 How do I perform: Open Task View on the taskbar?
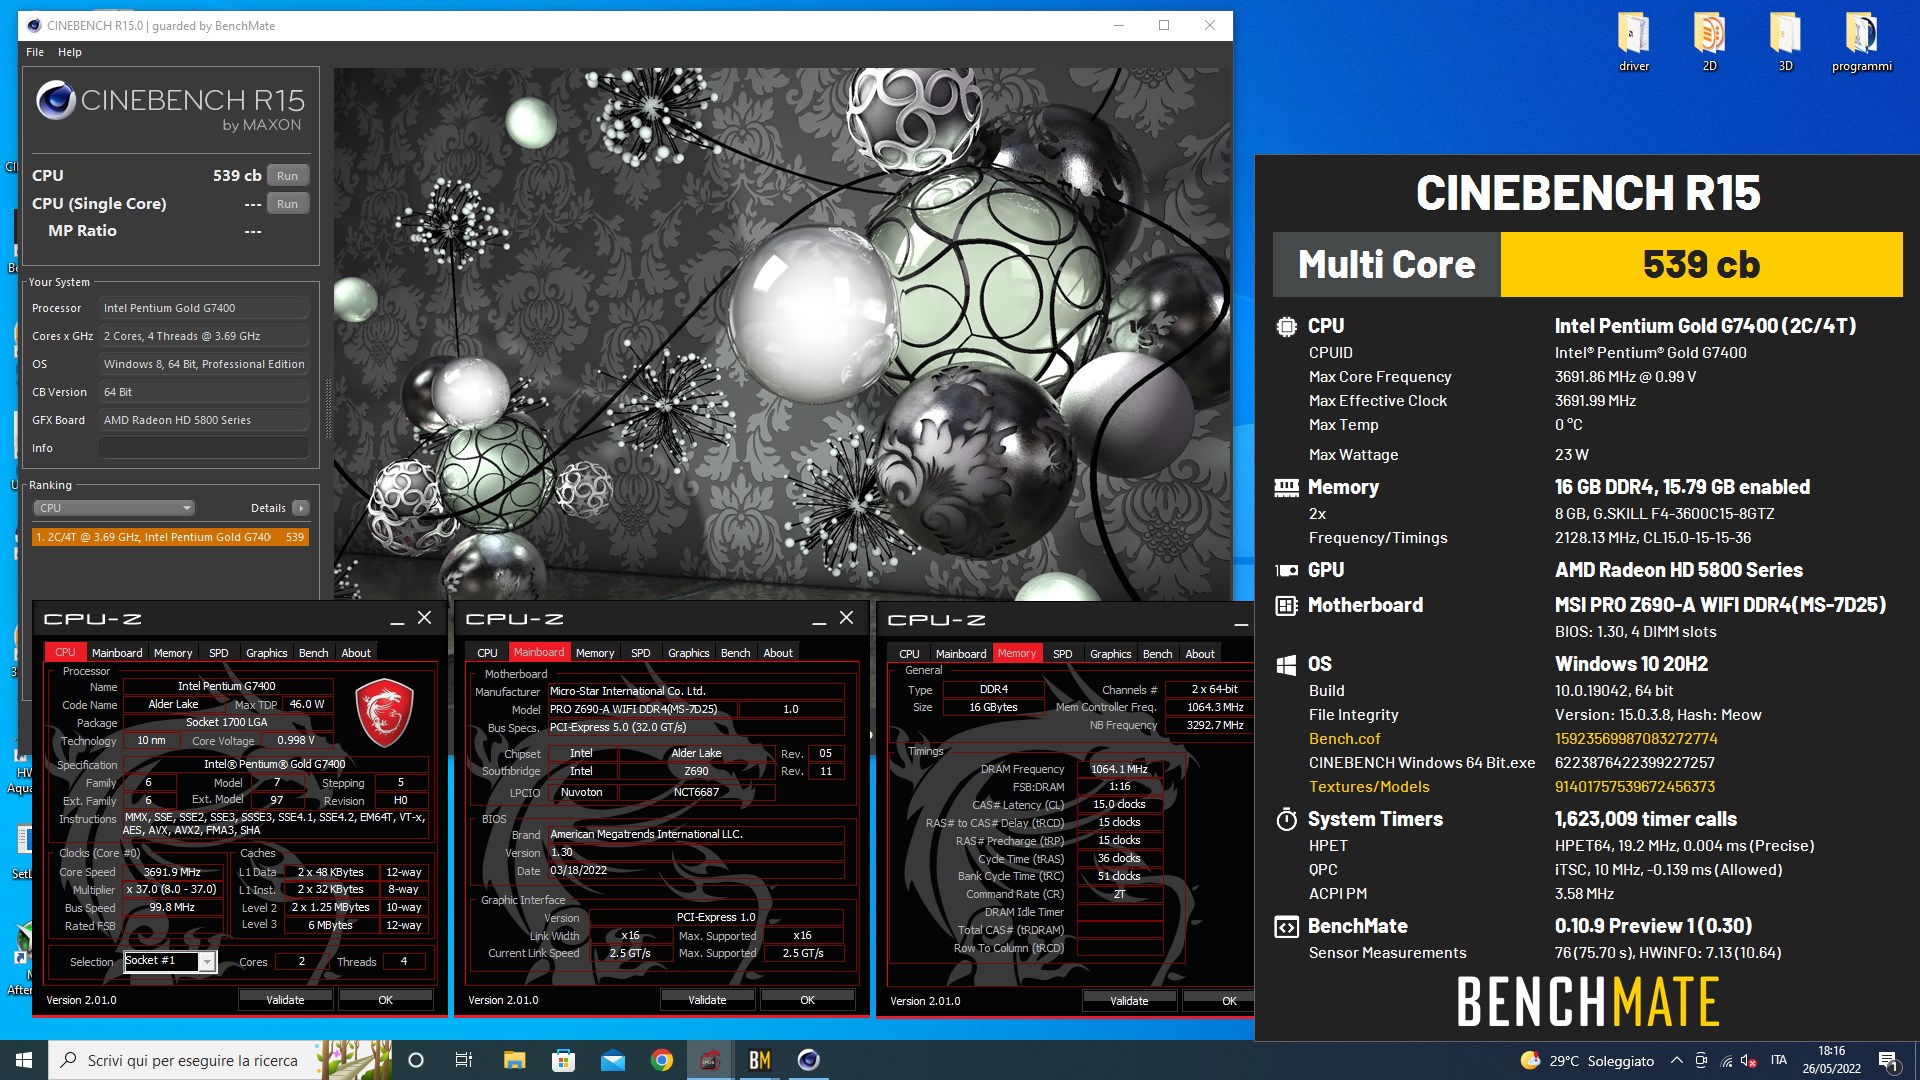(464, 1060)
